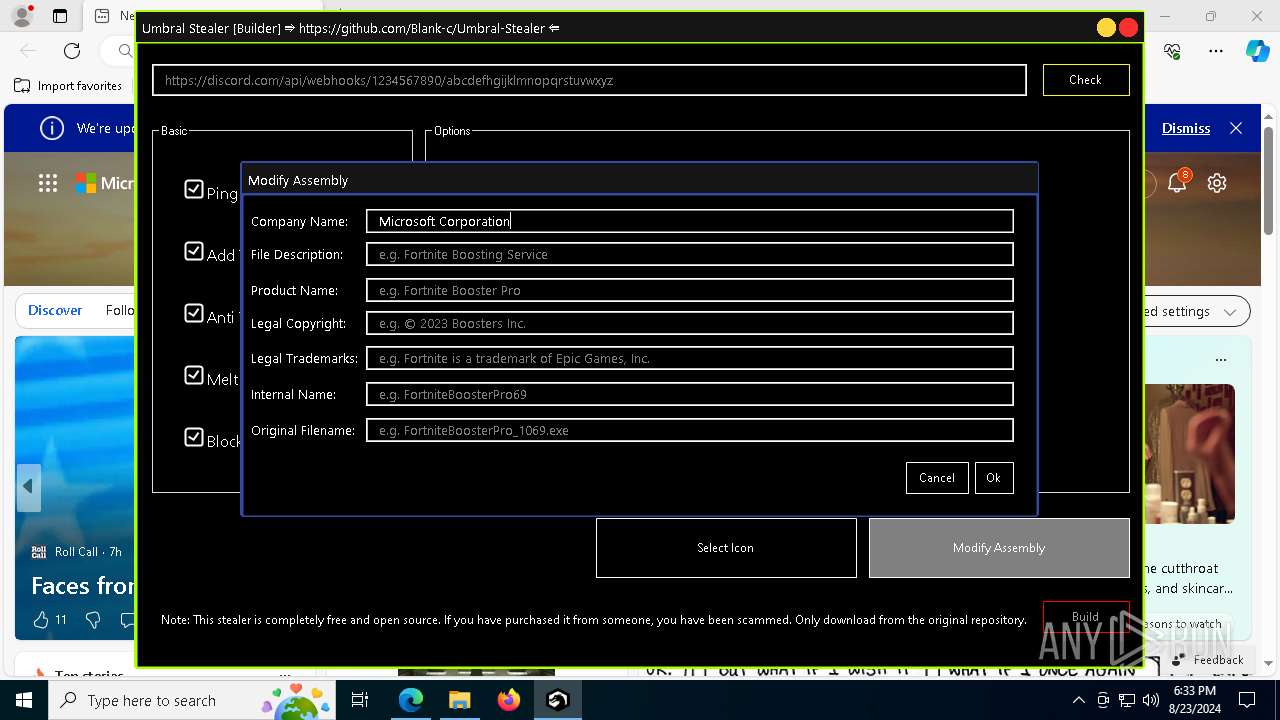The image size is (1280, 720).
Task: Focus the File Description field
Action: coord(690,254)
